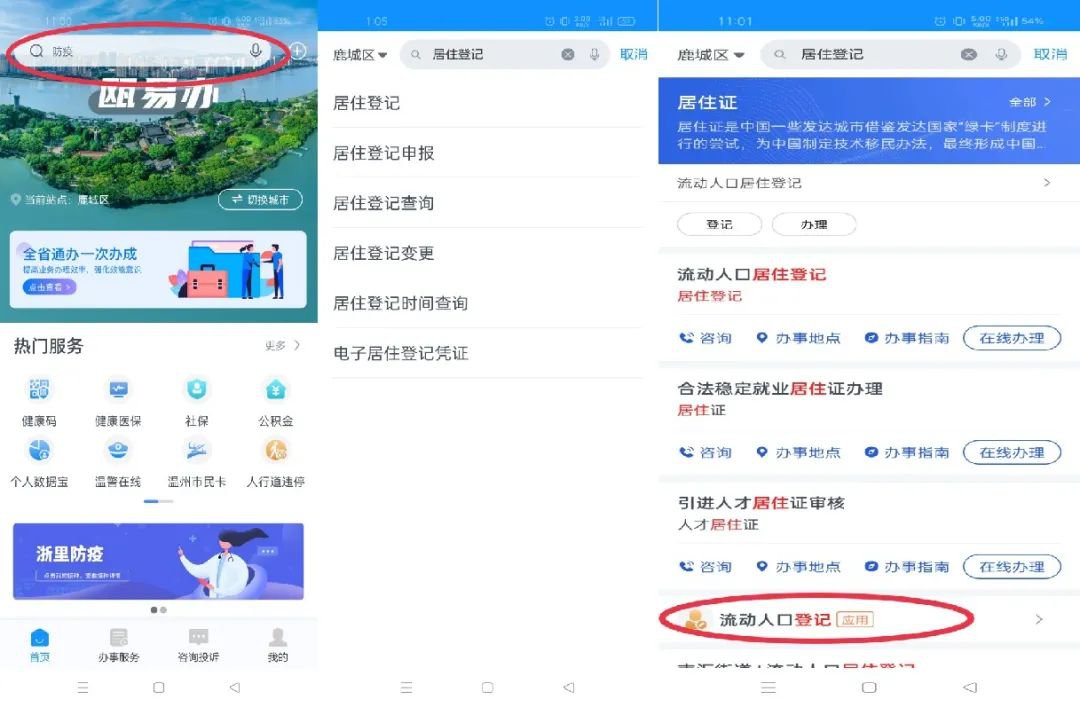Clear search text in right screen search box

pos(968,54)
